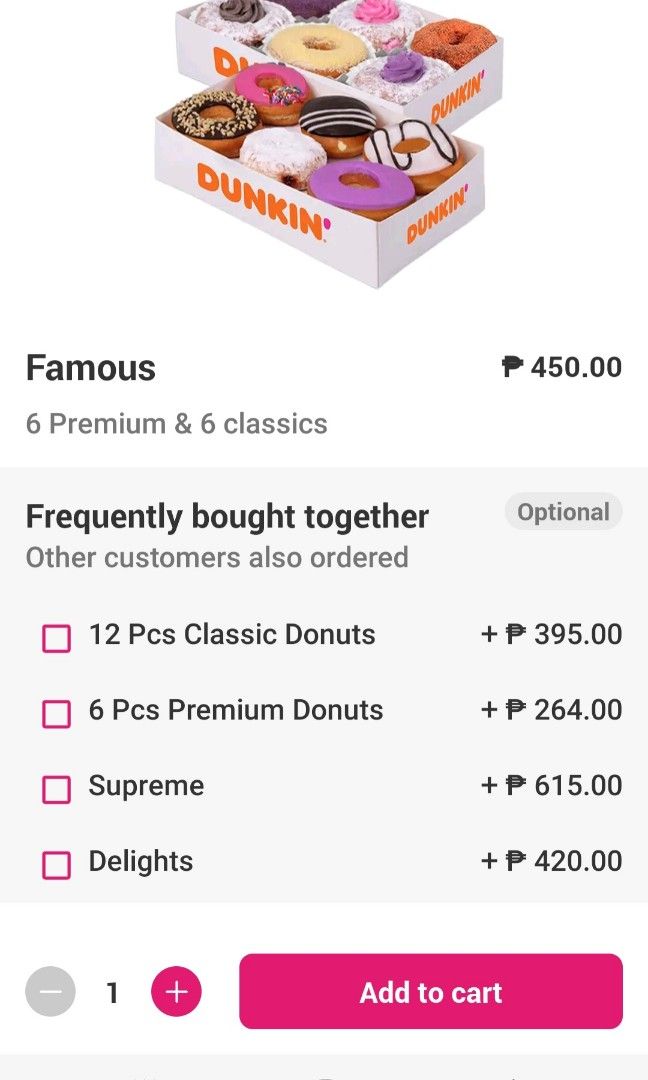Check the 12 Pcs Classic Donuts add-on
The image size is (648, 1080).
(x=56, y=635)
